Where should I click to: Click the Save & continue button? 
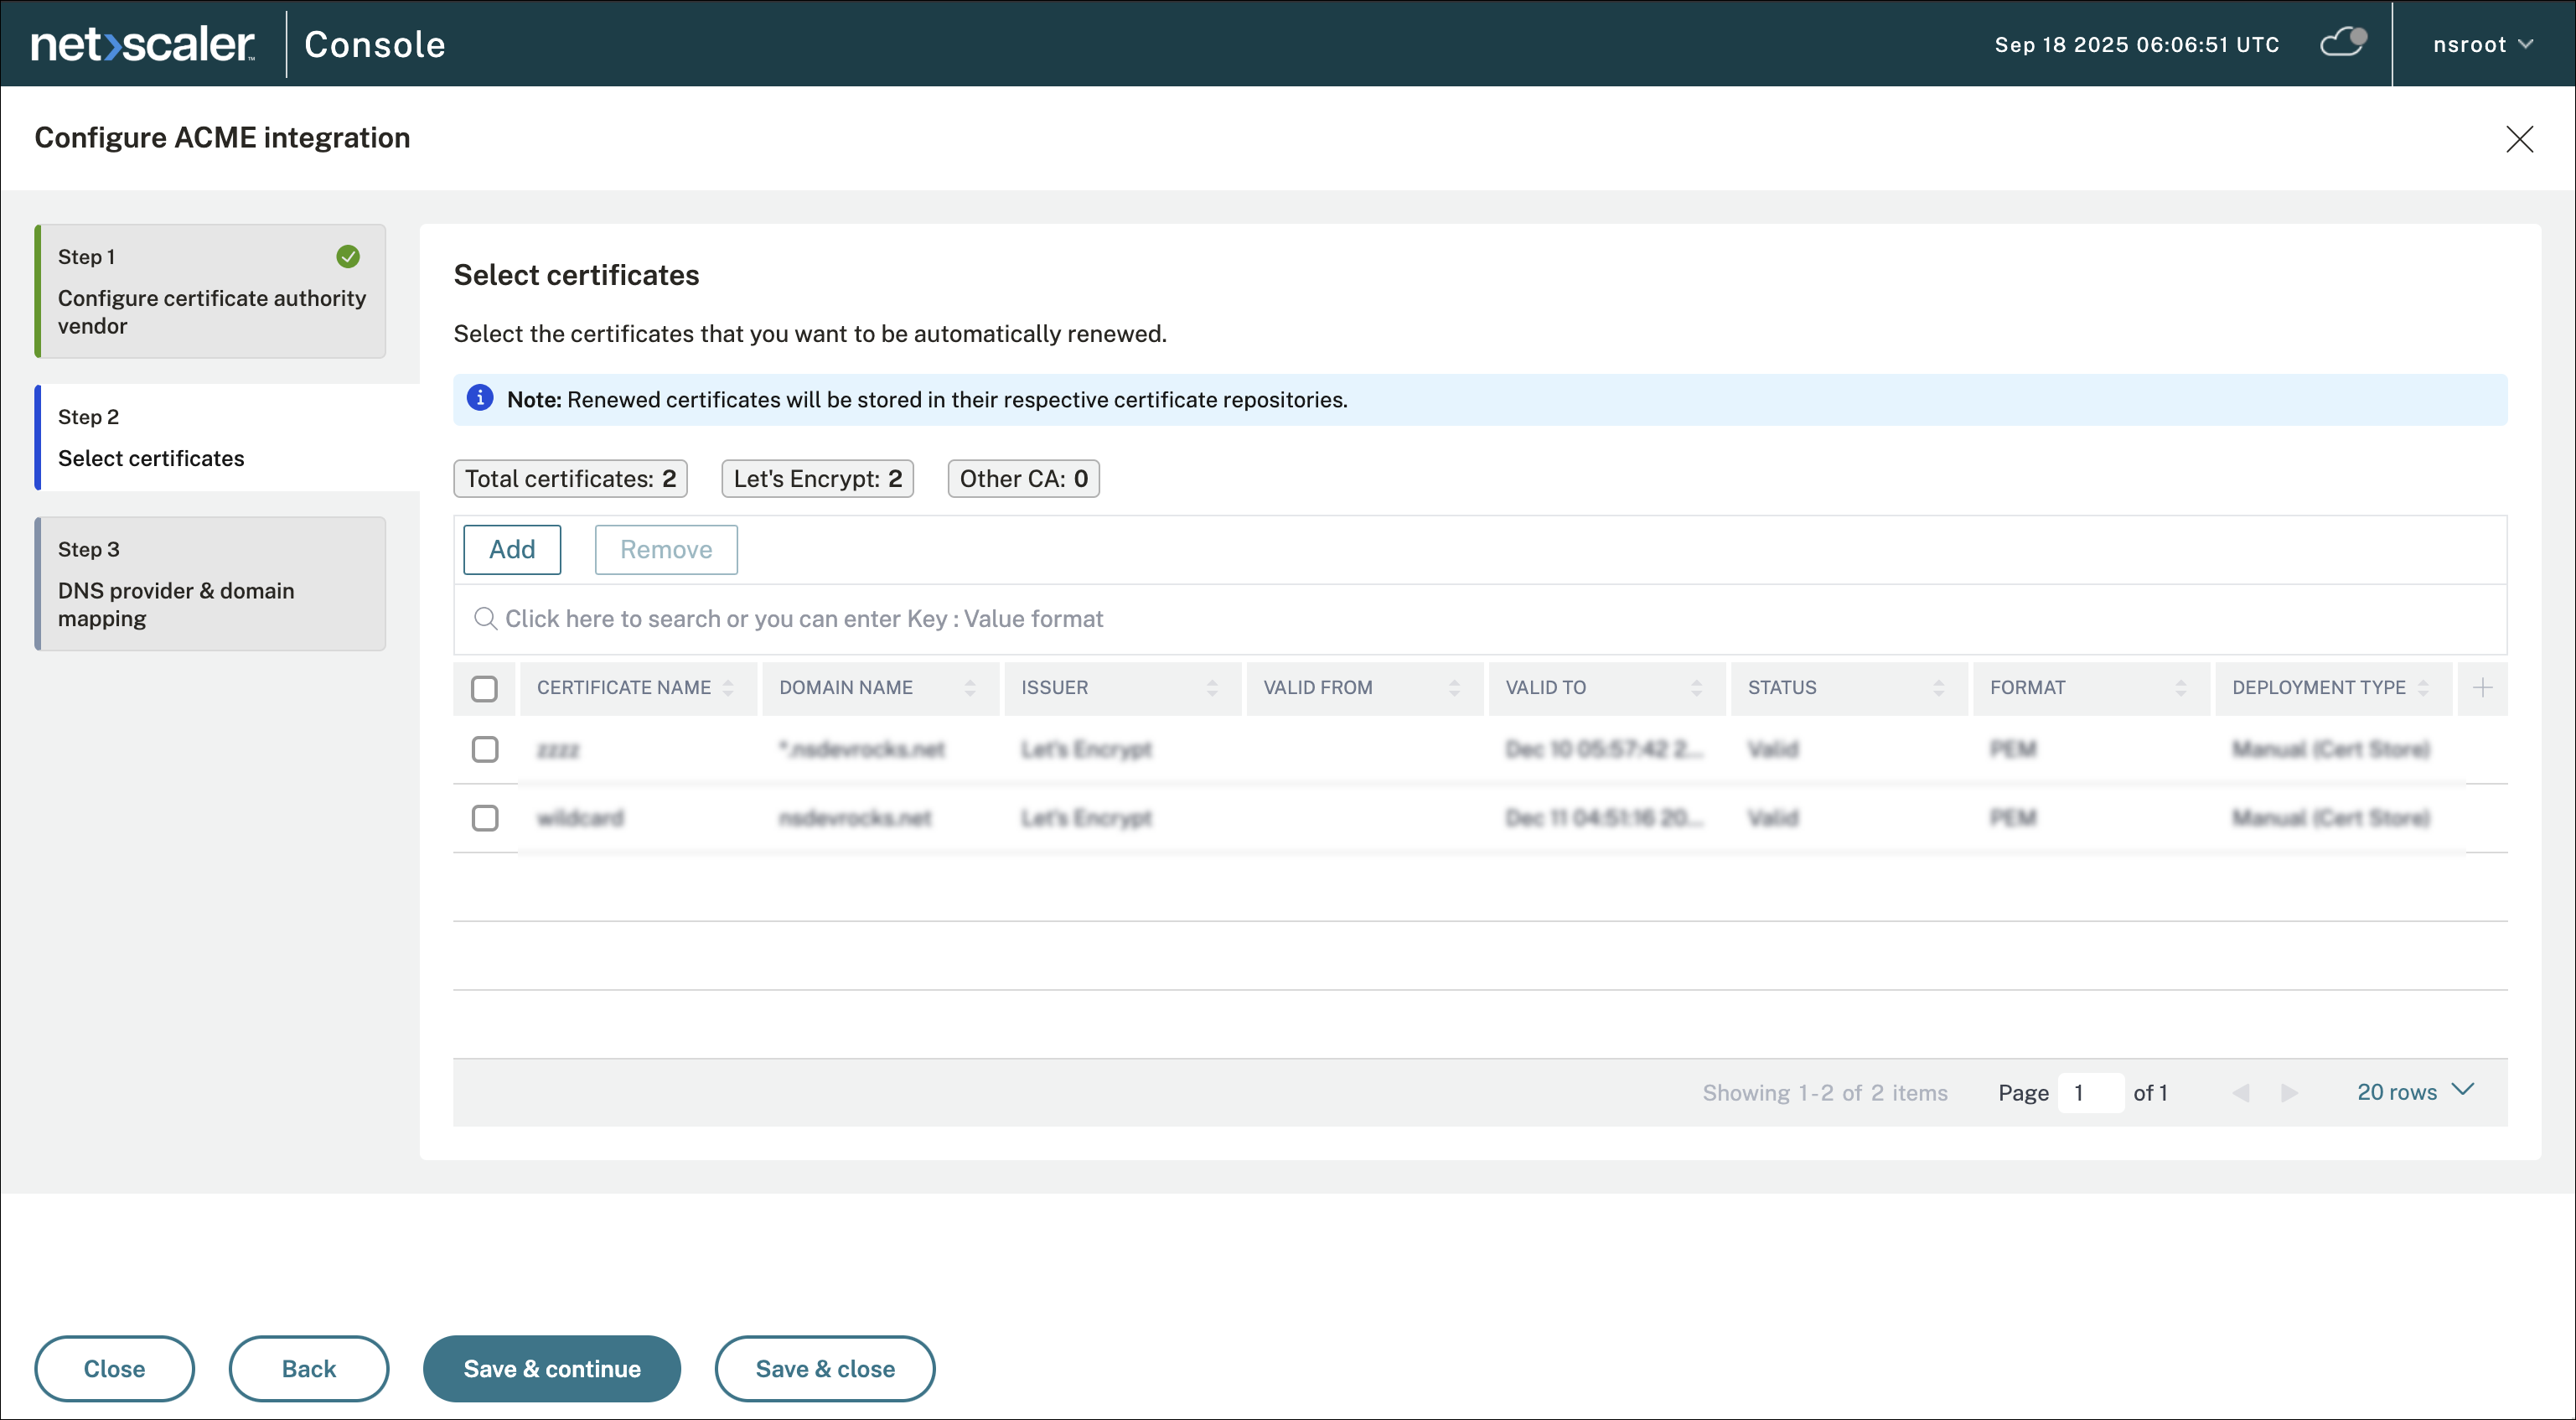pos(551,1369)
